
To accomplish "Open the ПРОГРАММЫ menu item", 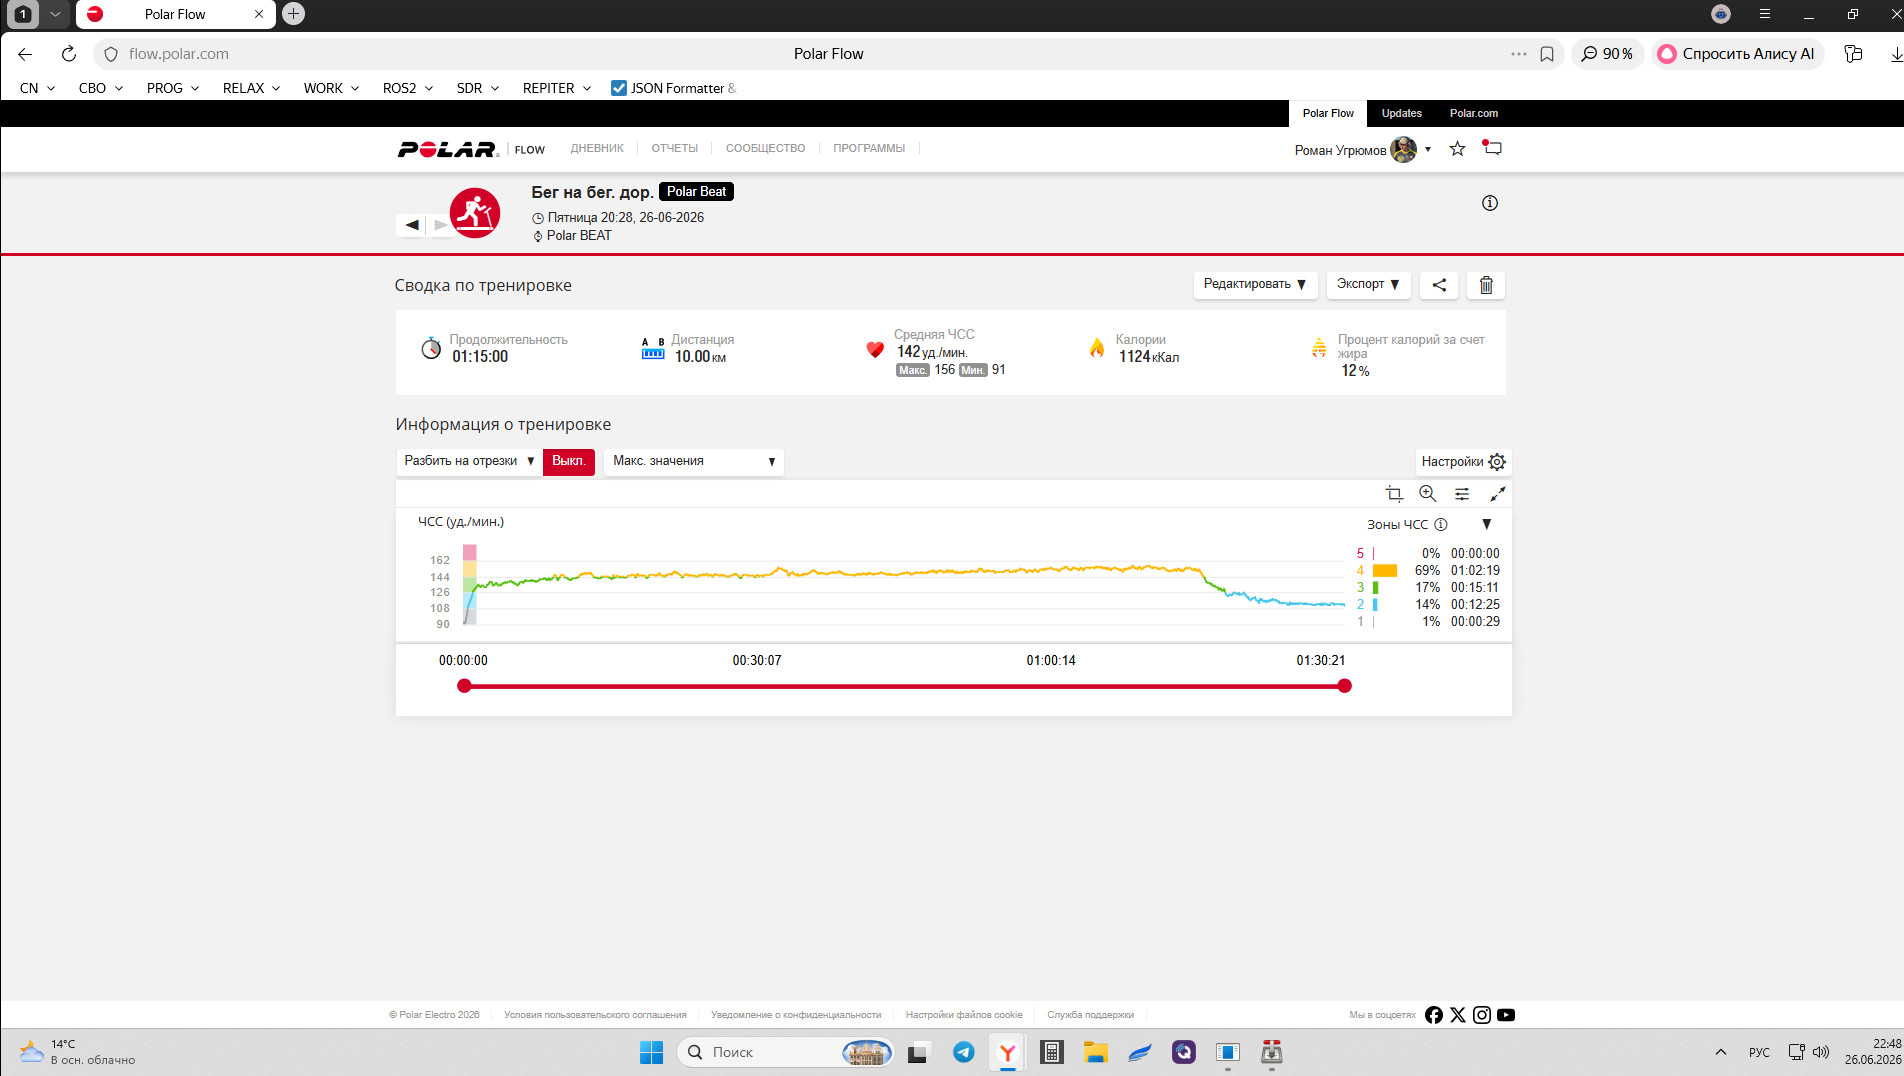I will 869,148.
